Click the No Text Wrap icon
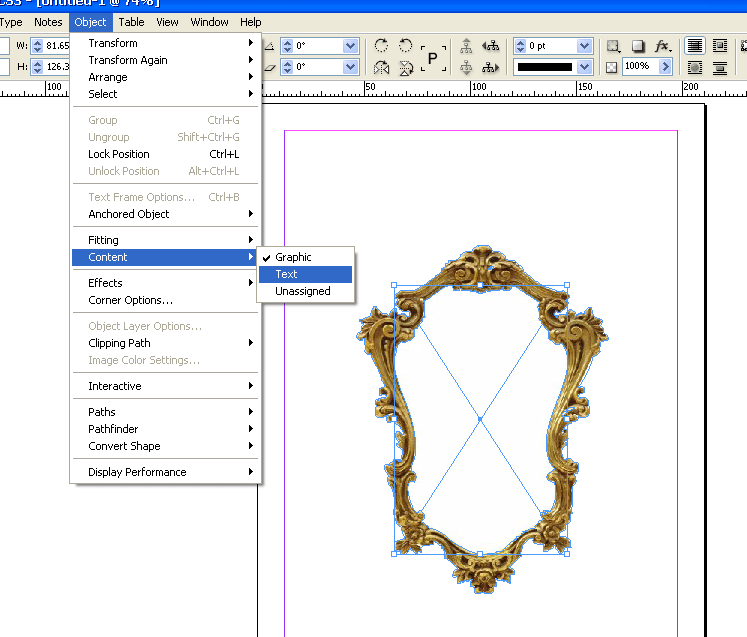The image size is (747, 637). tap(694, 46)
